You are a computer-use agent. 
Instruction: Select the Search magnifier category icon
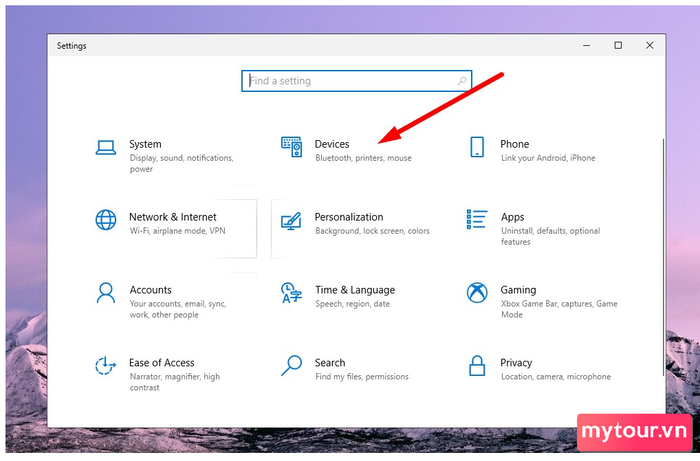pos(292,365)
